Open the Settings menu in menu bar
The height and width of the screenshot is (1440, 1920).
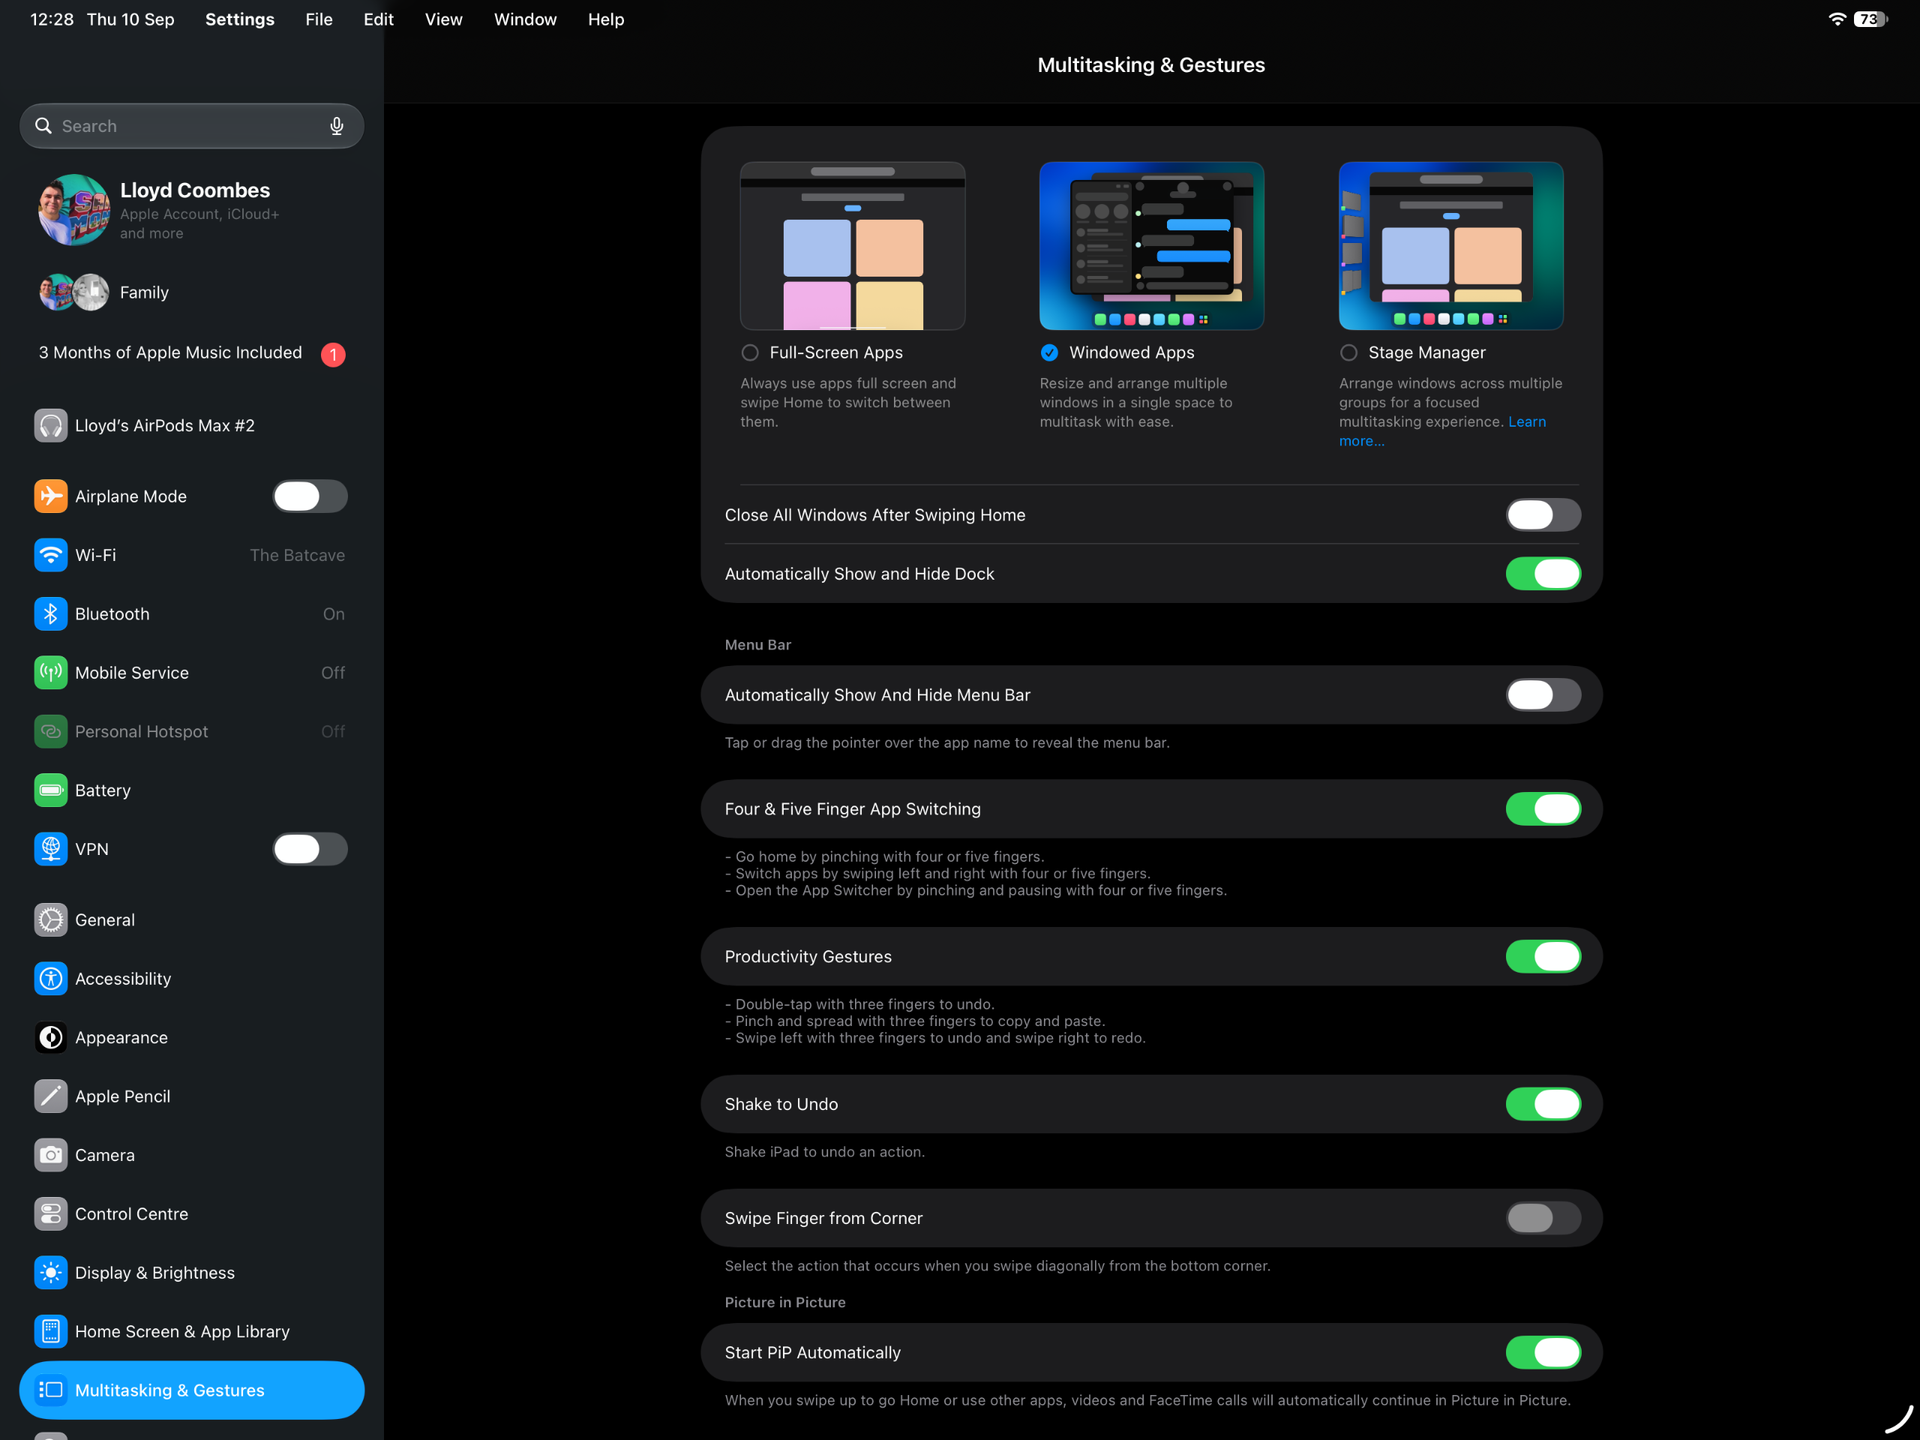[x=240, y=19]
